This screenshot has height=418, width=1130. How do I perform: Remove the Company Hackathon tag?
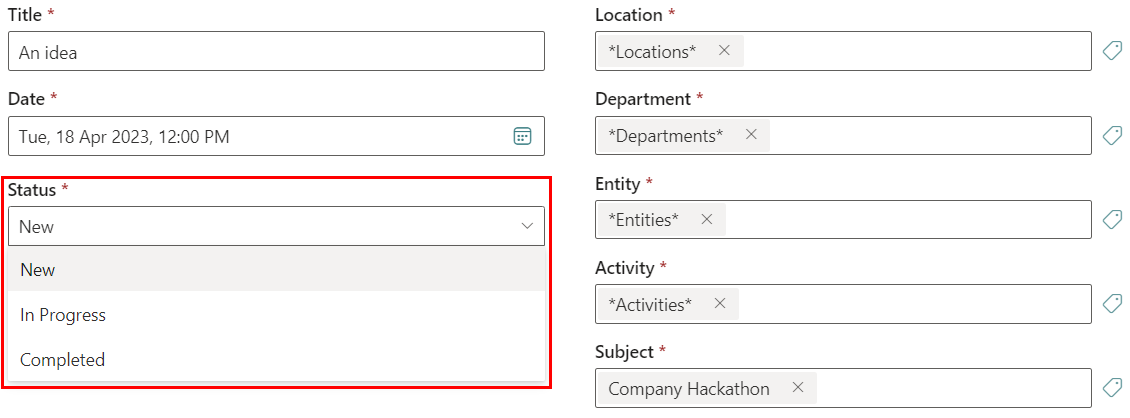[x=797, y=388]
